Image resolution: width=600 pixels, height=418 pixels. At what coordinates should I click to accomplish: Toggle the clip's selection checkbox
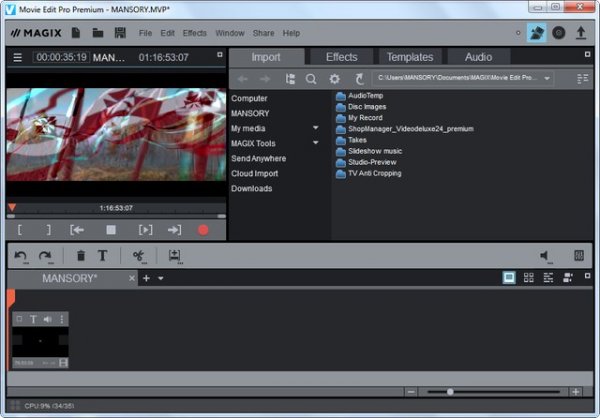19,319
